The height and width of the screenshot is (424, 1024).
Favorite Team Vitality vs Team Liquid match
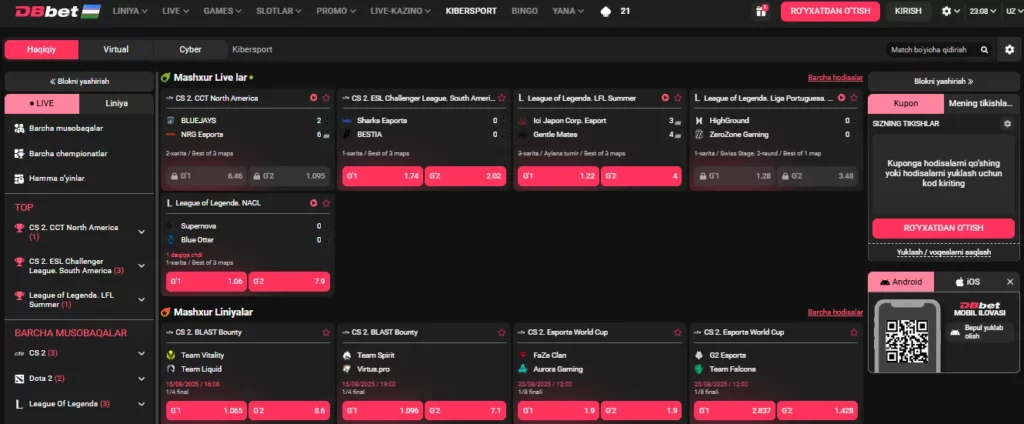326,333
